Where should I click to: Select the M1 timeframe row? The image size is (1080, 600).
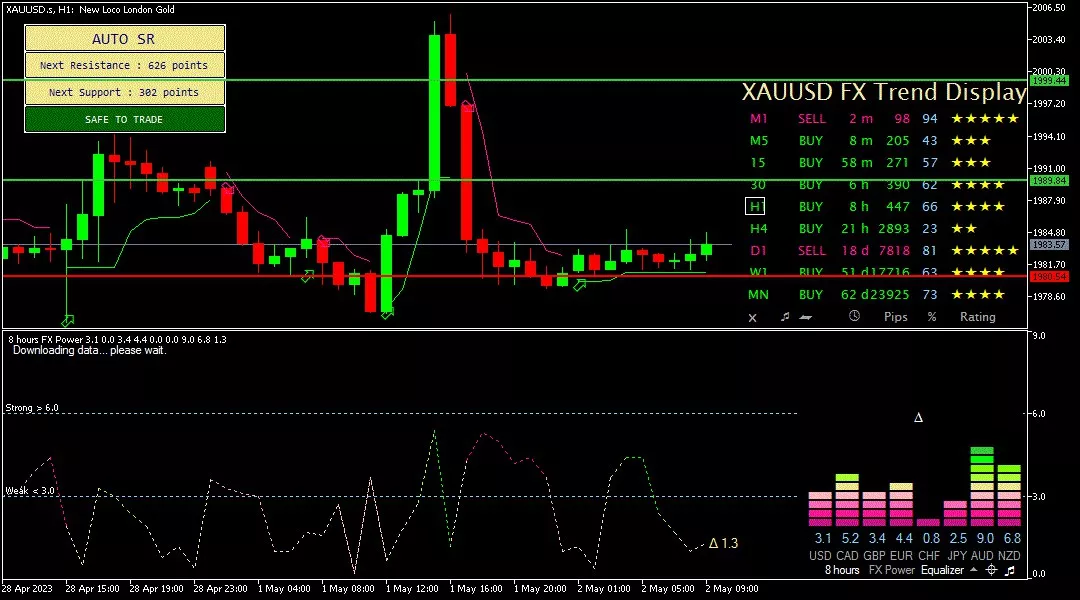(884, 118)
